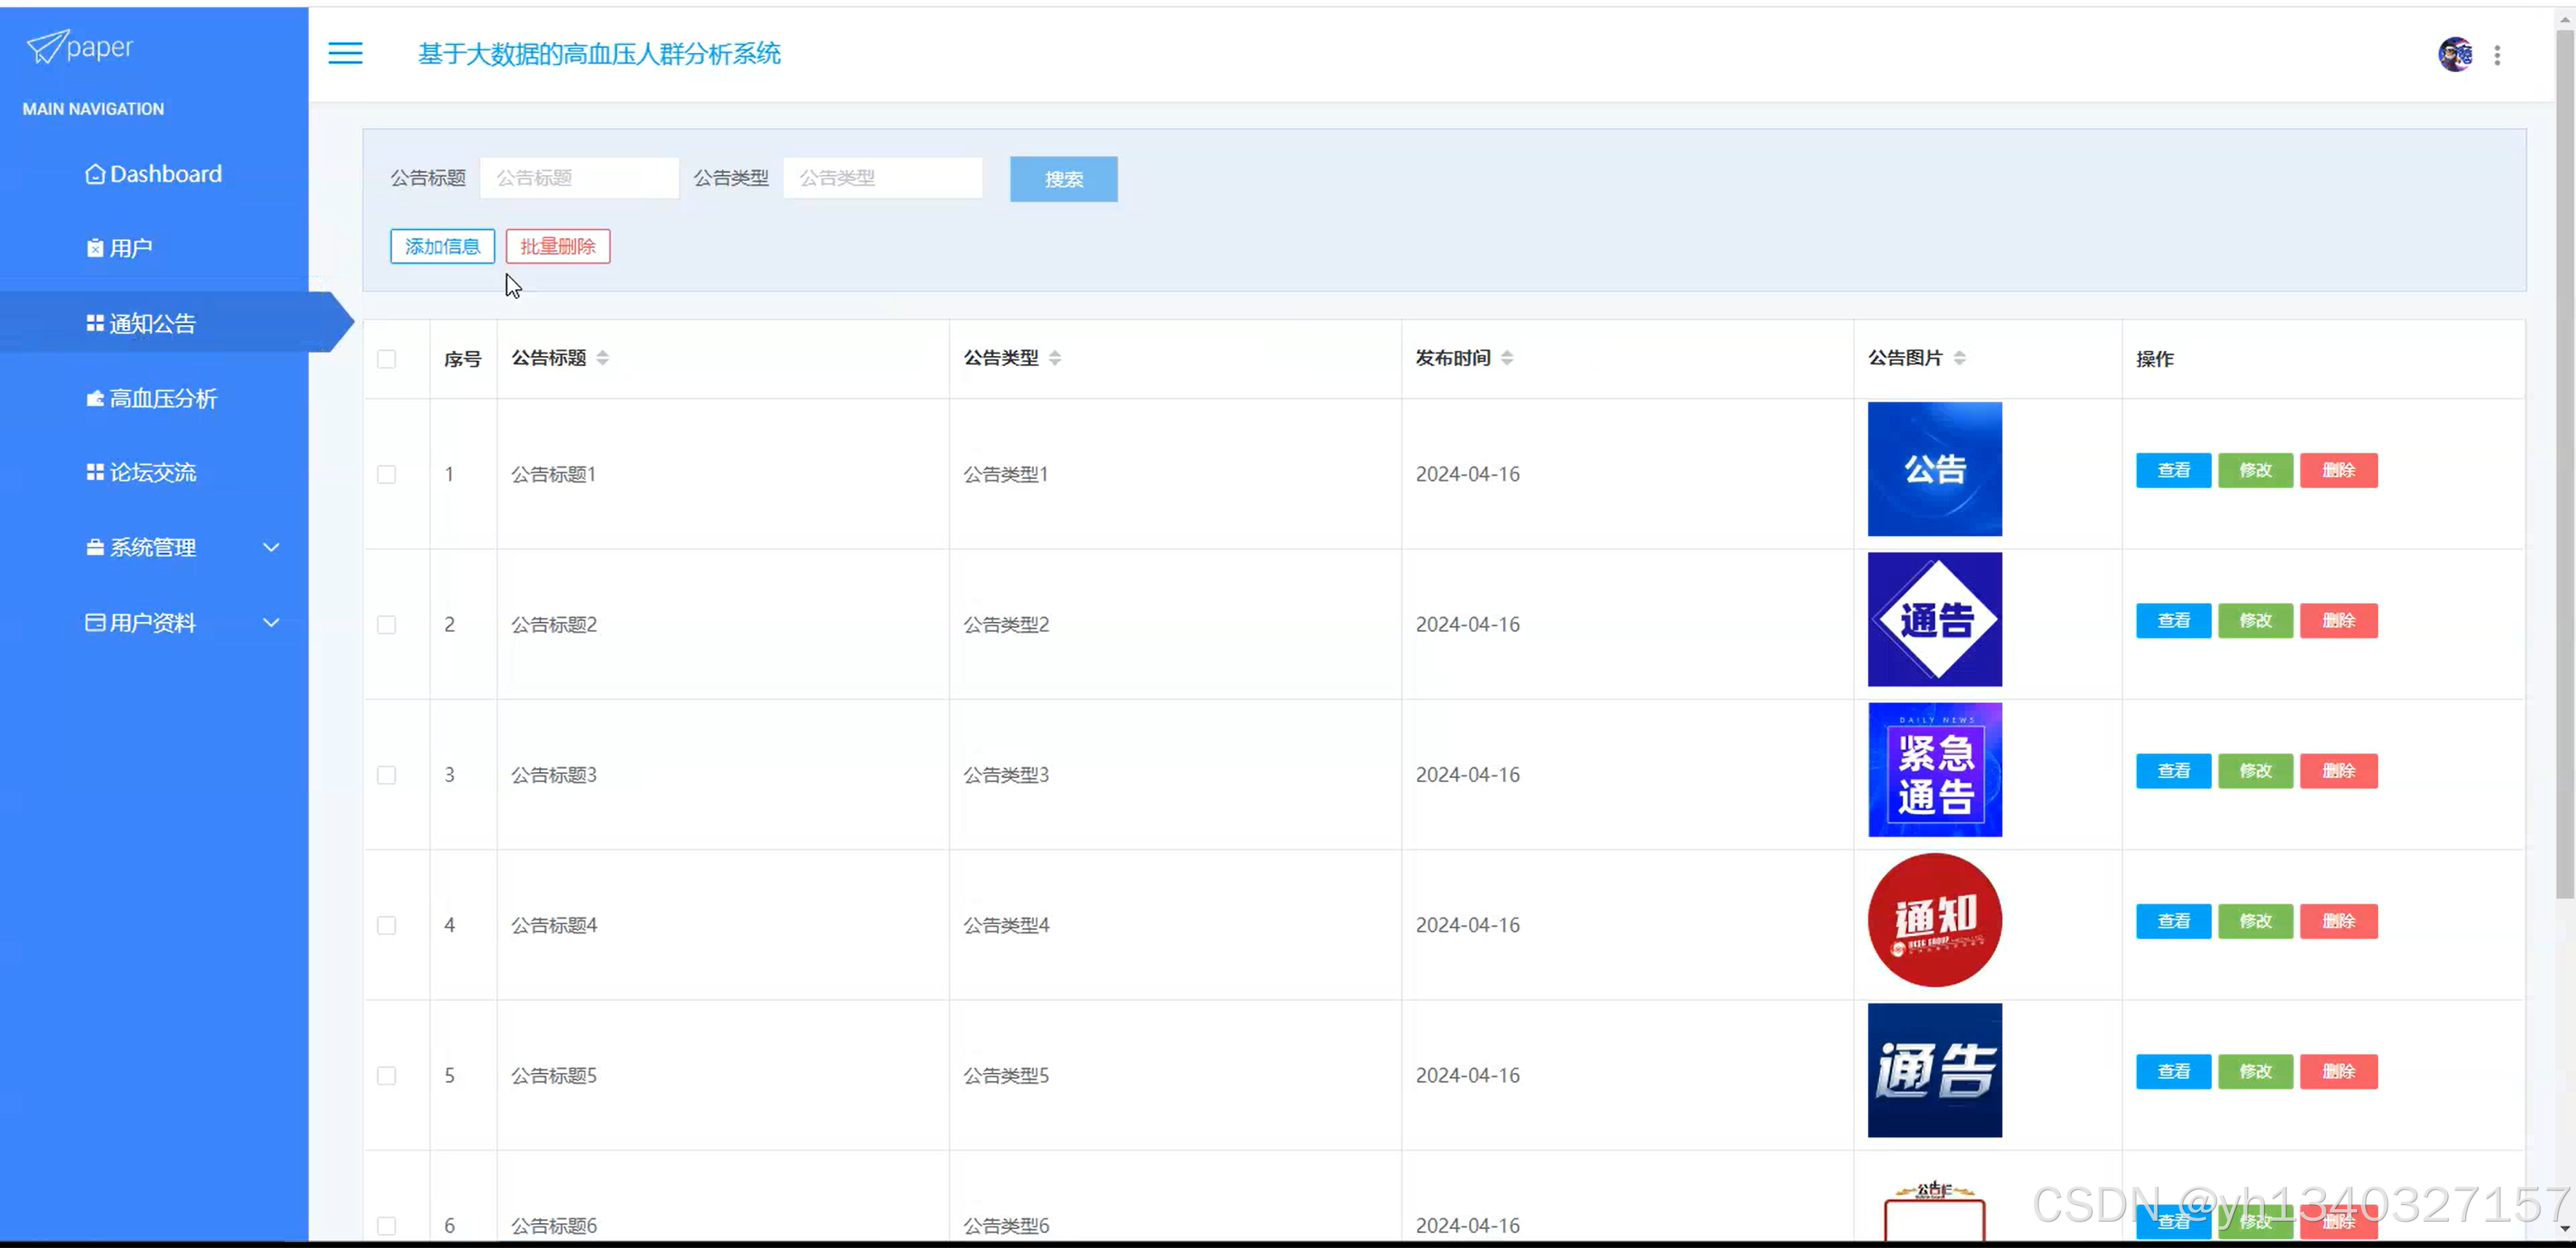Click the 公告标题 search input field

[579, 178]
